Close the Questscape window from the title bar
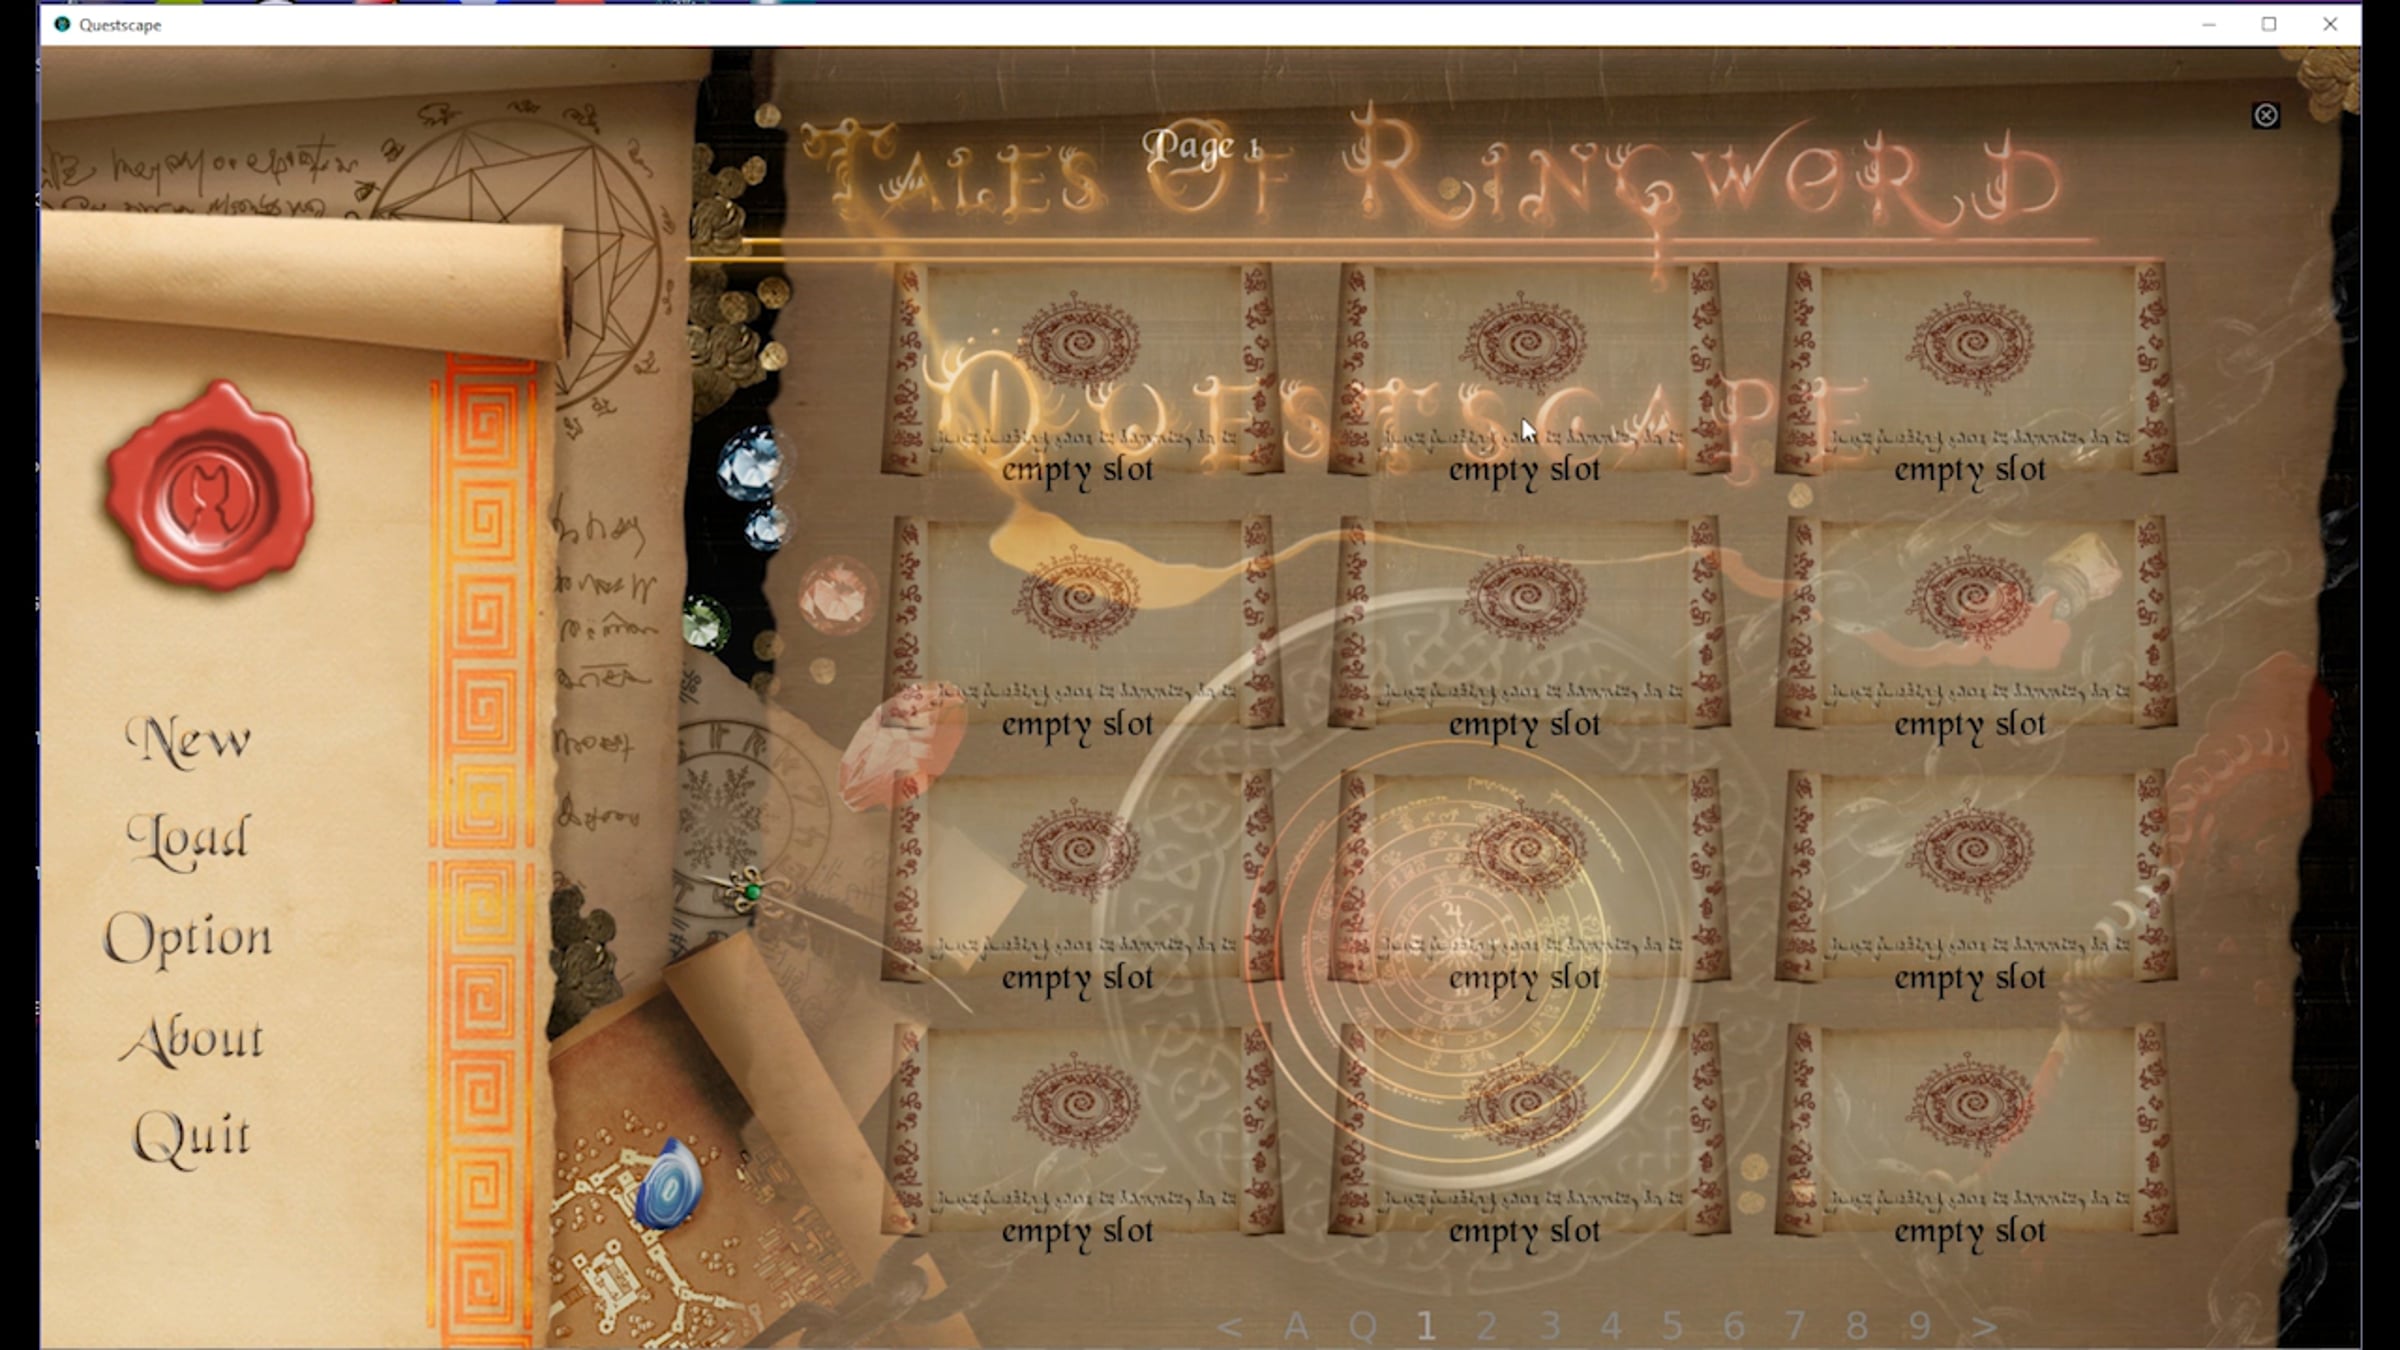 pos(2330,25)
